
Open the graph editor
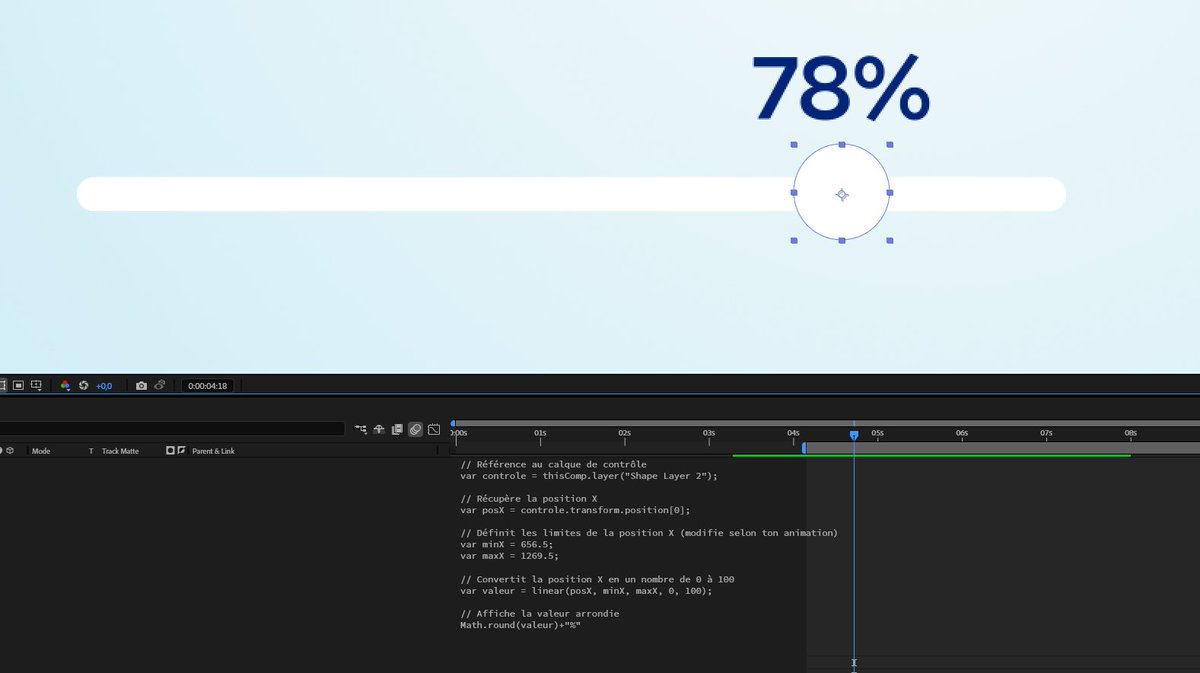434,430
